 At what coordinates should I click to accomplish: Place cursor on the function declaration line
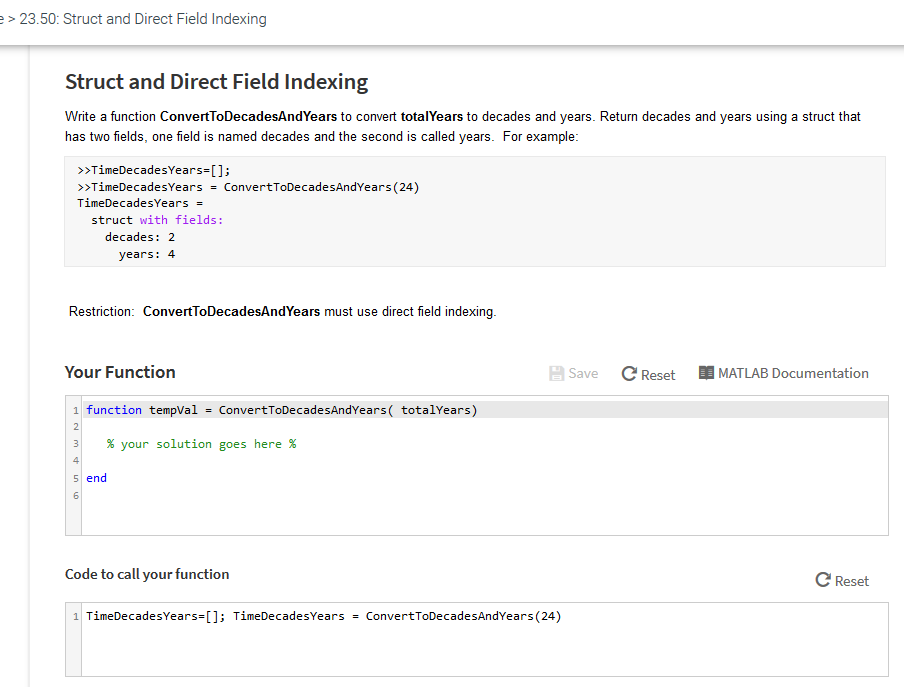tap(281, 410)
